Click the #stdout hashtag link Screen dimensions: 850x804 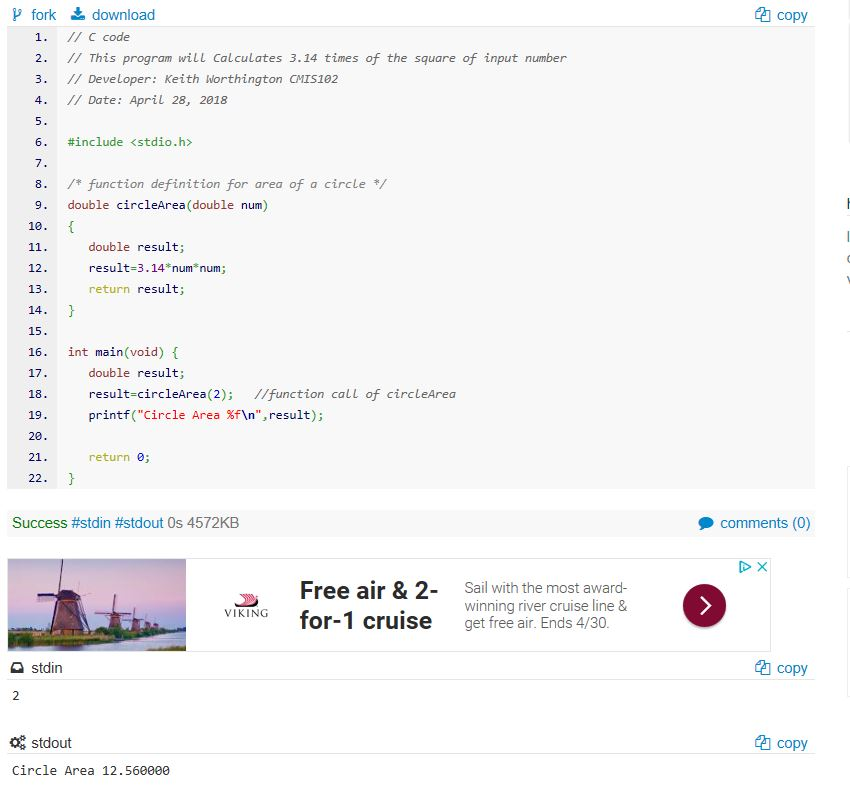[x=139, y=523]
